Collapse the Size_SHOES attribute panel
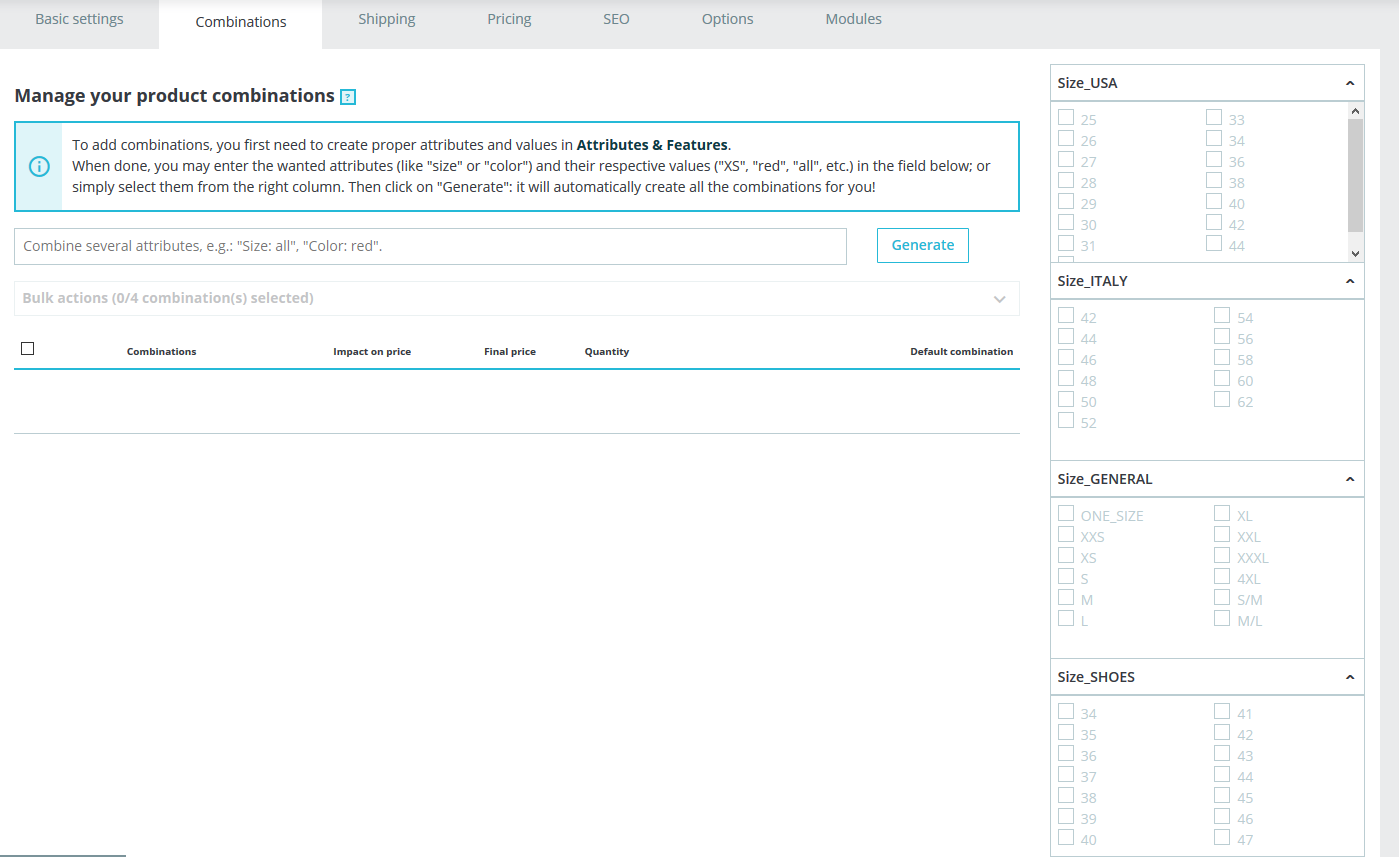 (1350, 677)
